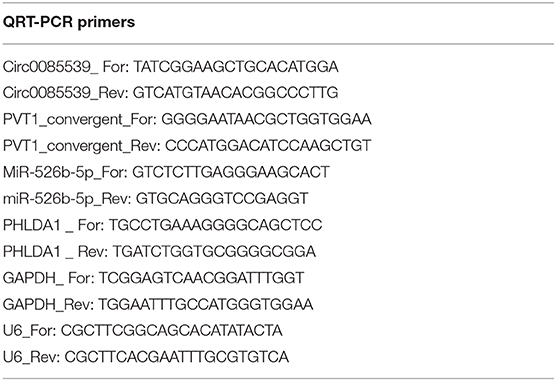Click sequence GTGCAGGGTCCGAGGT
The image size is (556, 381).
(222, 199)
